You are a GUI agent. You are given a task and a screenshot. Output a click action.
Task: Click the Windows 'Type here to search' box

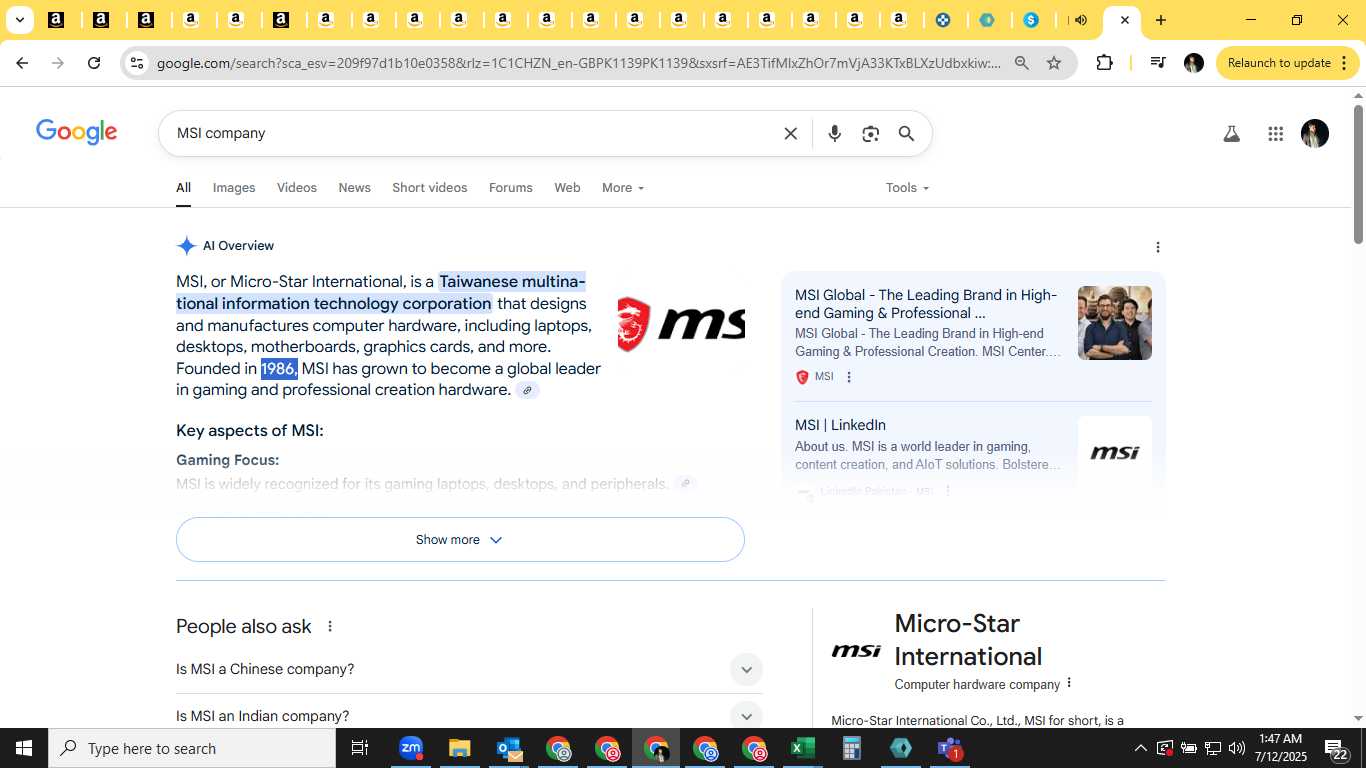click(191, 748)
